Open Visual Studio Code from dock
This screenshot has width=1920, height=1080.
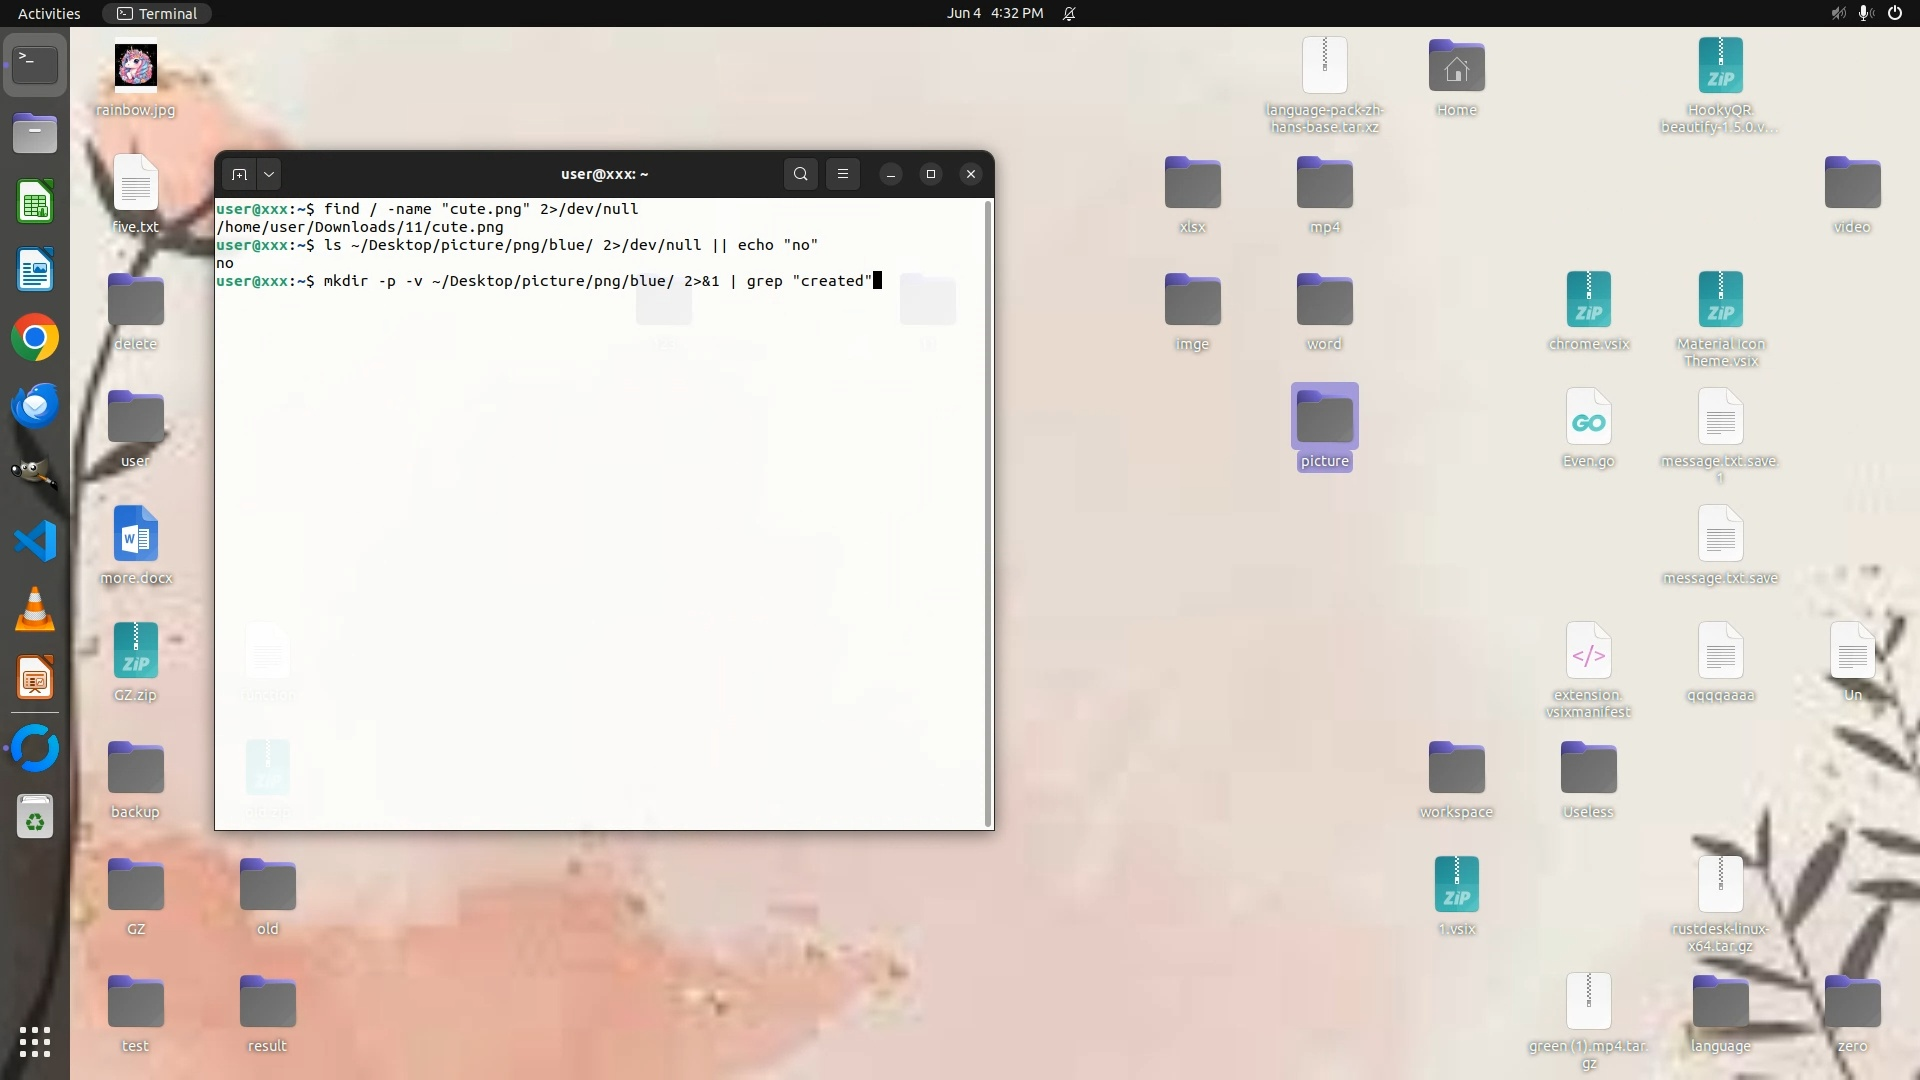point(35,541)
